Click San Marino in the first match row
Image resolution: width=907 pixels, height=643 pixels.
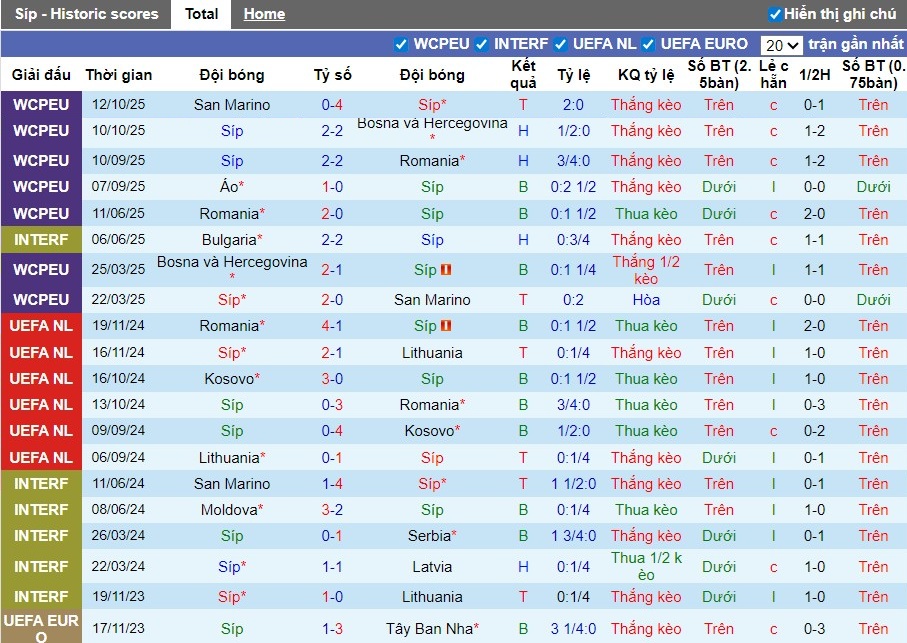click(232, 104)
